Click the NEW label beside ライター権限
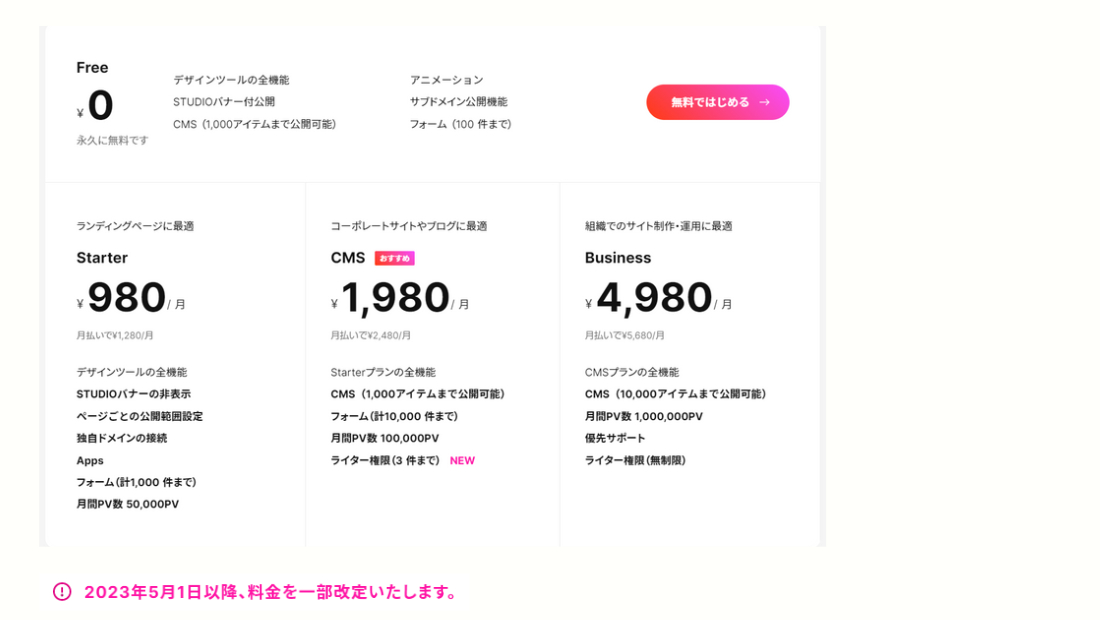The width and height of the screenshot is (1100, 620). [x=462, y=460]
